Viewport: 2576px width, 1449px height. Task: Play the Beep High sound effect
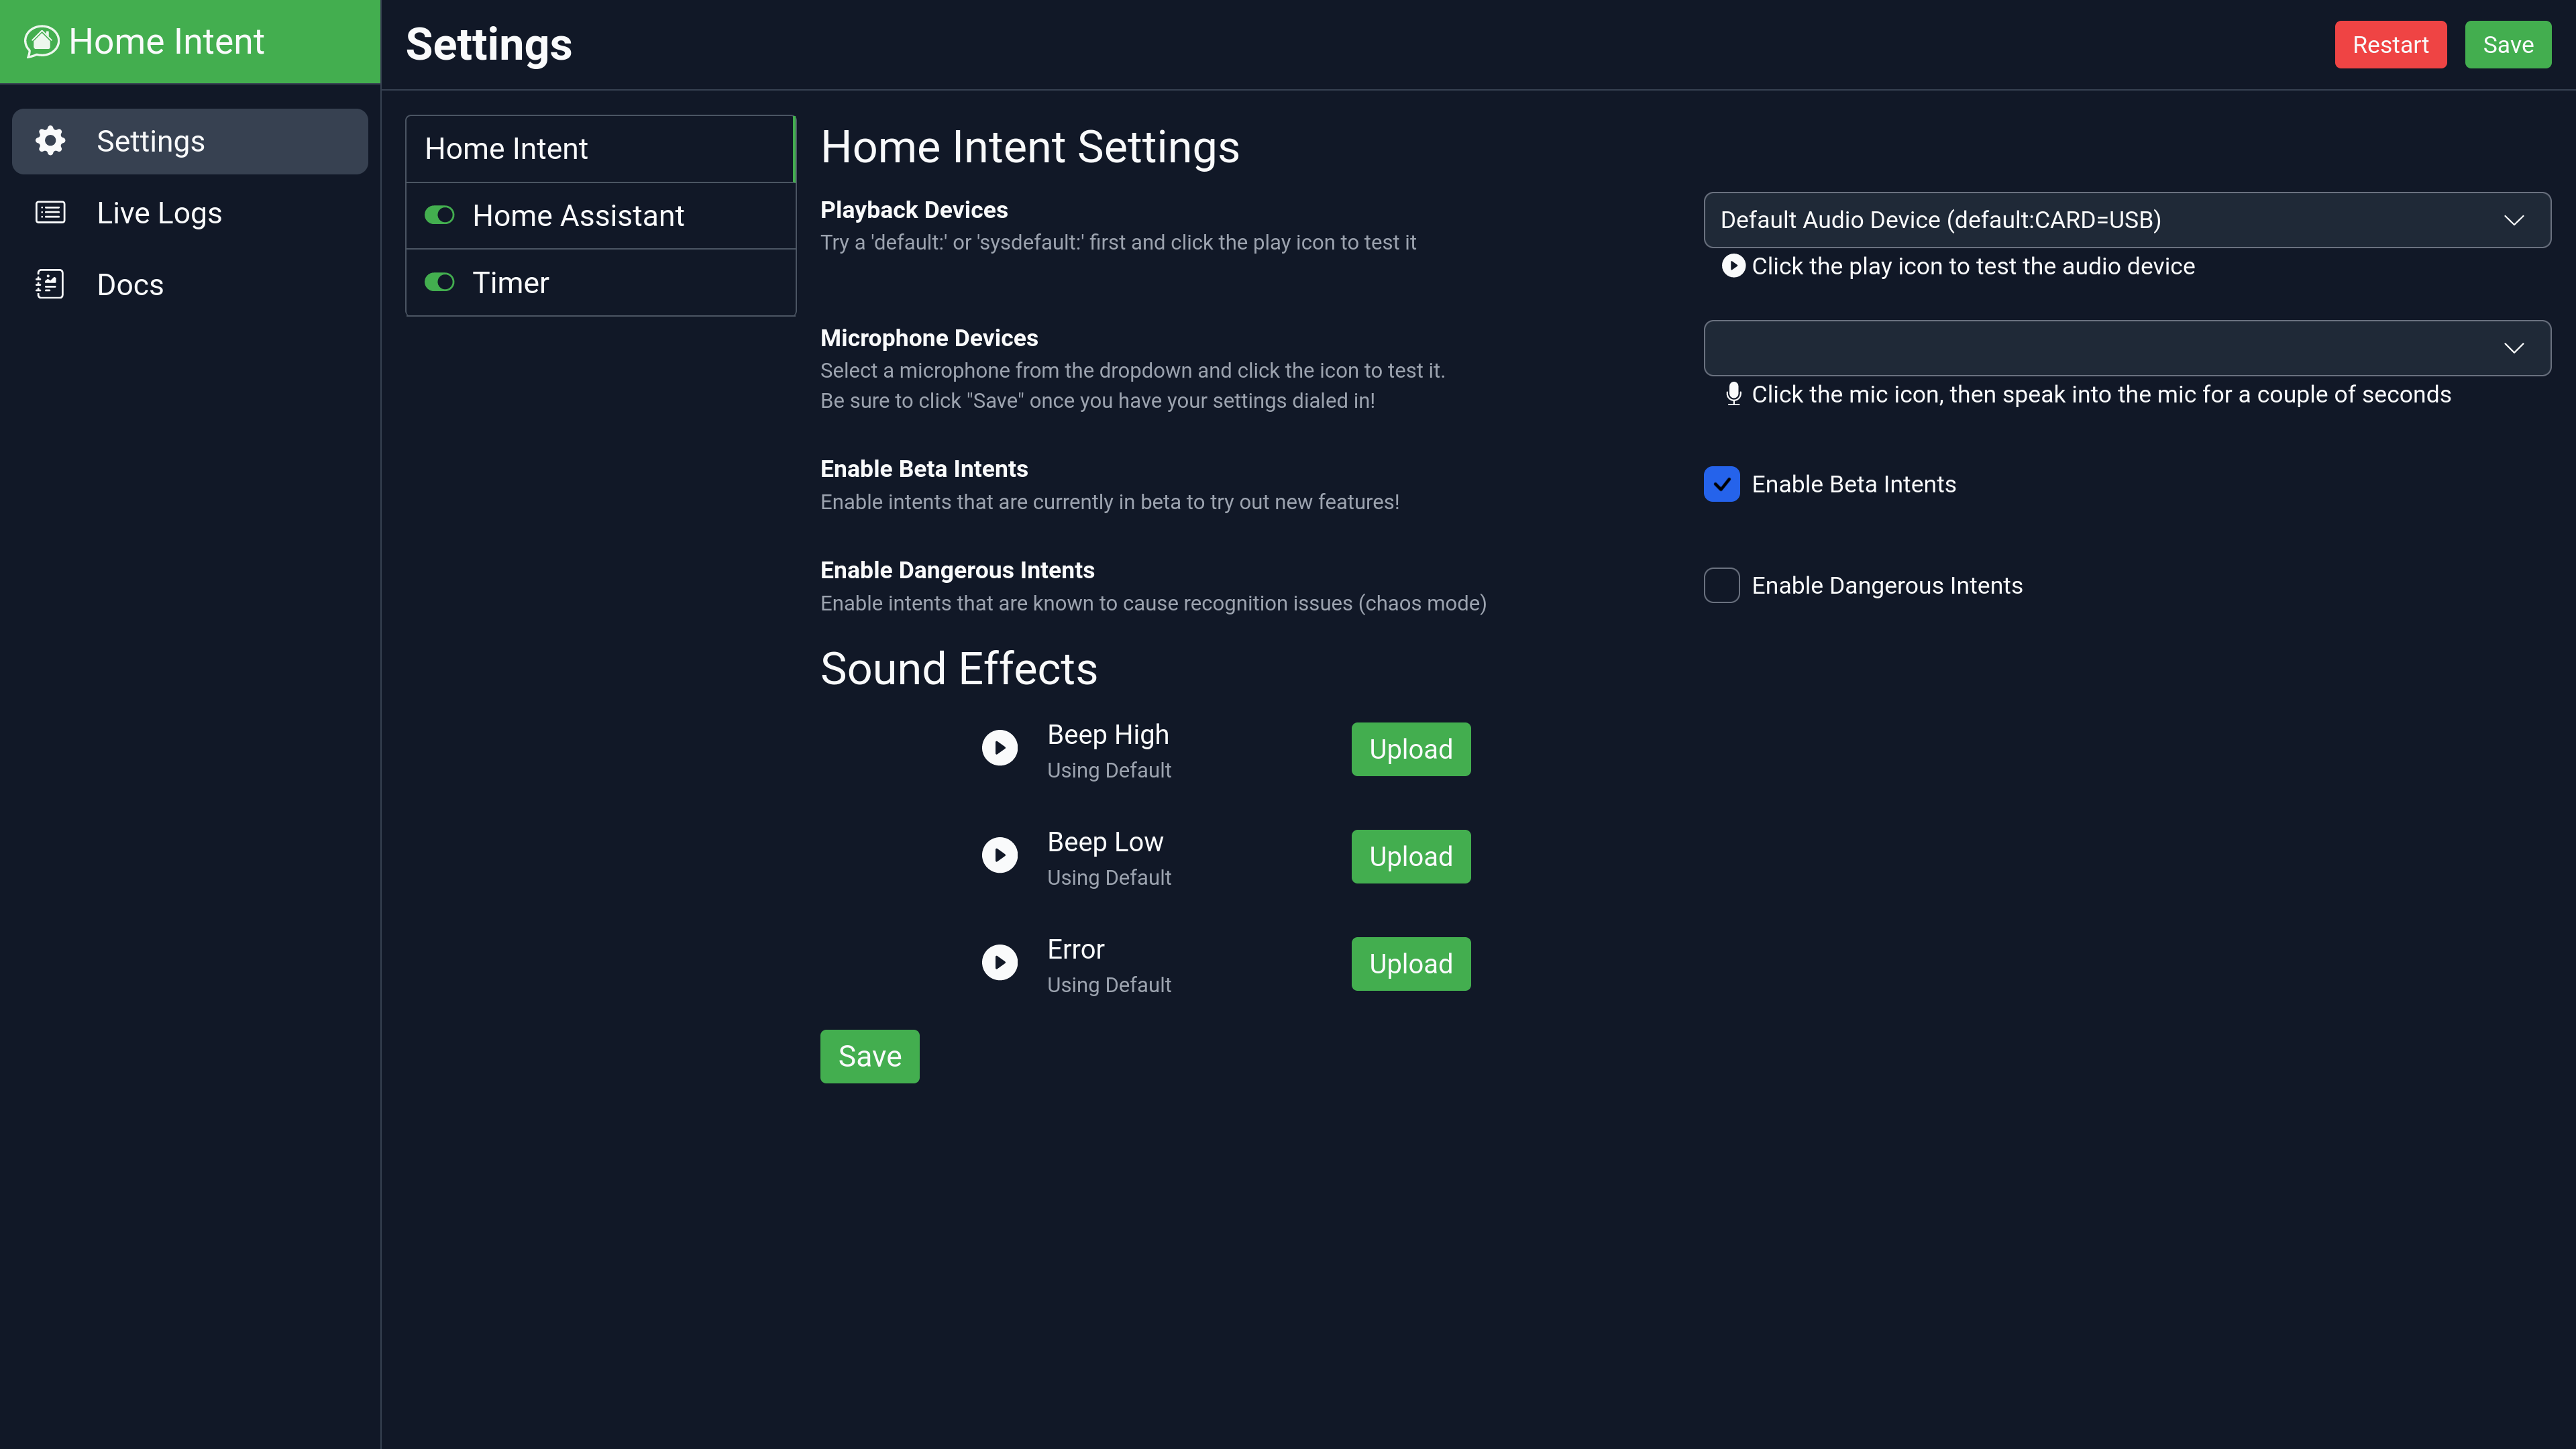(x=999, y=748)
